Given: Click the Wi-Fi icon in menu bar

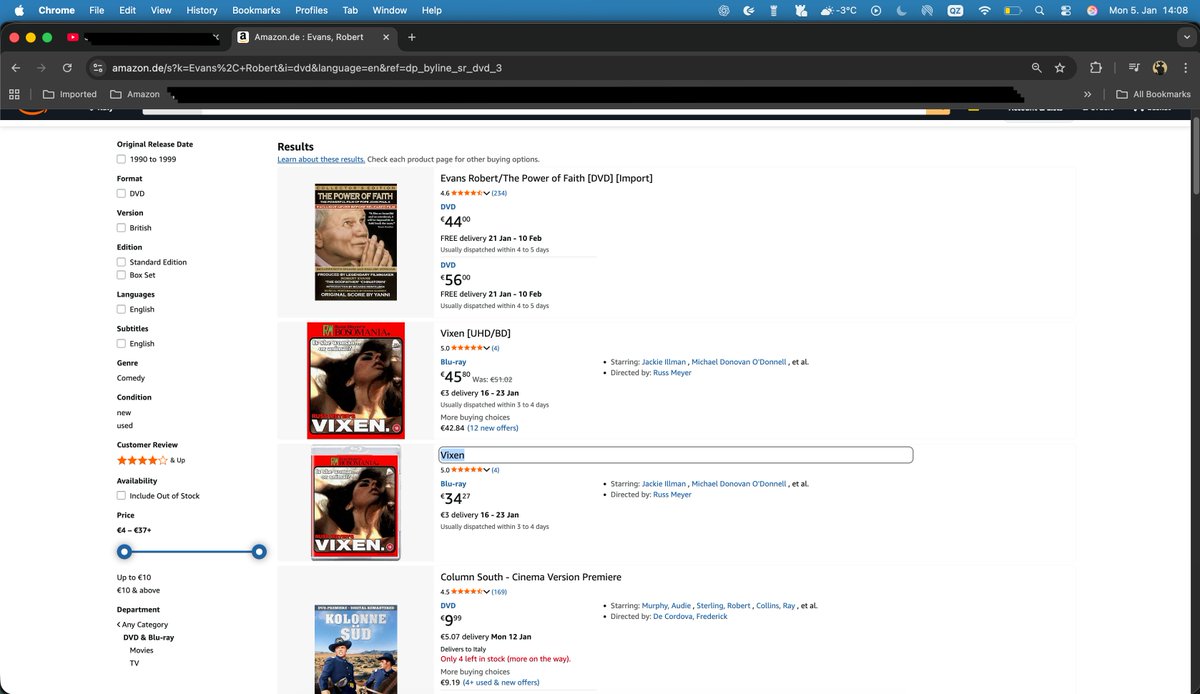Looking at the screenshot, I should [x=984, y=10].
